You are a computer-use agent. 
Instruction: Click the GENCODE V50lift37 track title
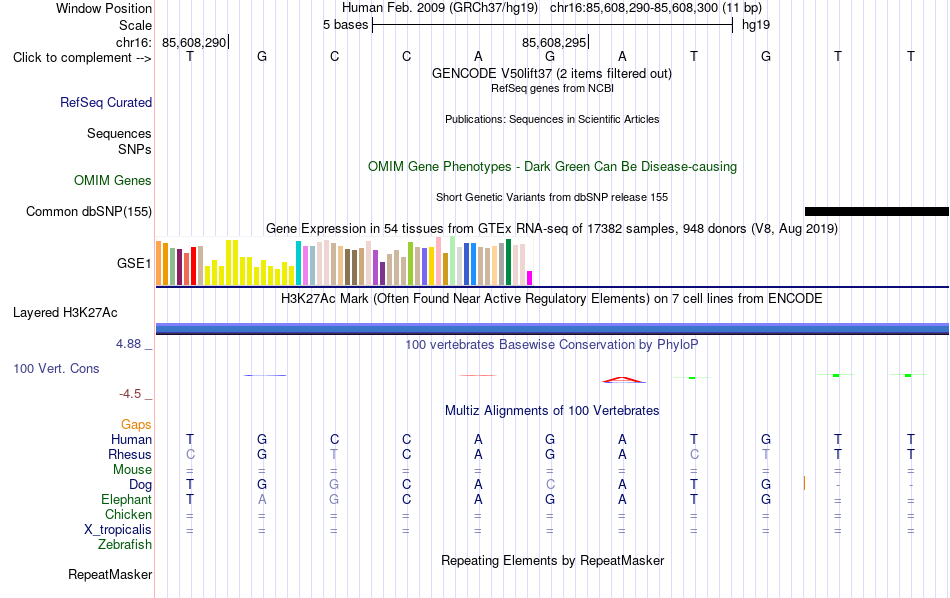[x=552, y=74]
